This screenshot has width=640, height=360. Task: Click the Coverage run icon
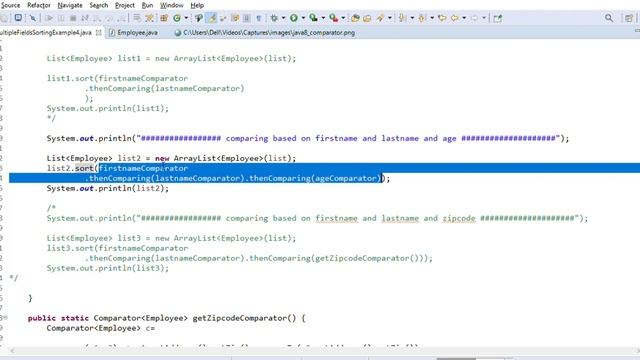(x=313, y=18)
